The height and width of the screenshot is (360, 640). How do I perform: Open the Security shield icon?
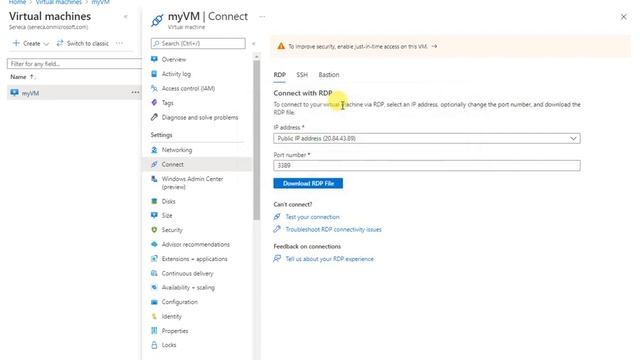tap(154, 230)
